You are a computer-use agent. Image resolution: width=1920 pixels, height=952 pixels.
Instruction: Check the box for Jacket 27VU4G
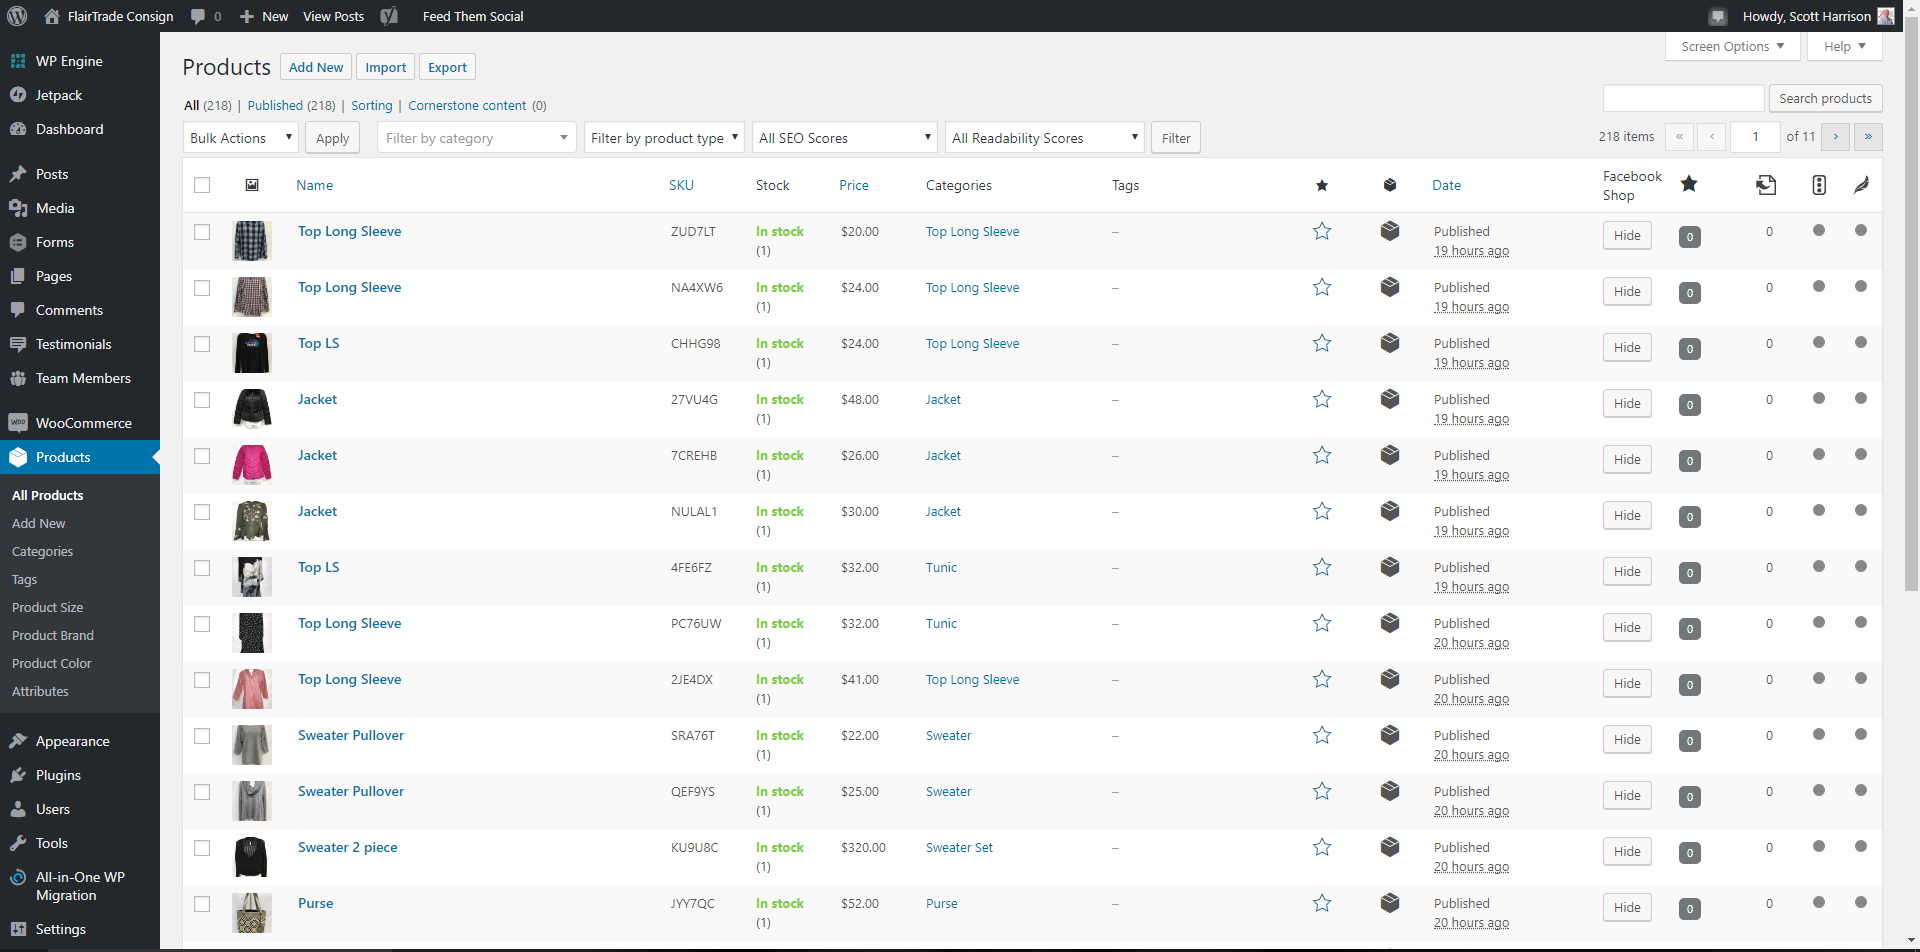point(202,400)
